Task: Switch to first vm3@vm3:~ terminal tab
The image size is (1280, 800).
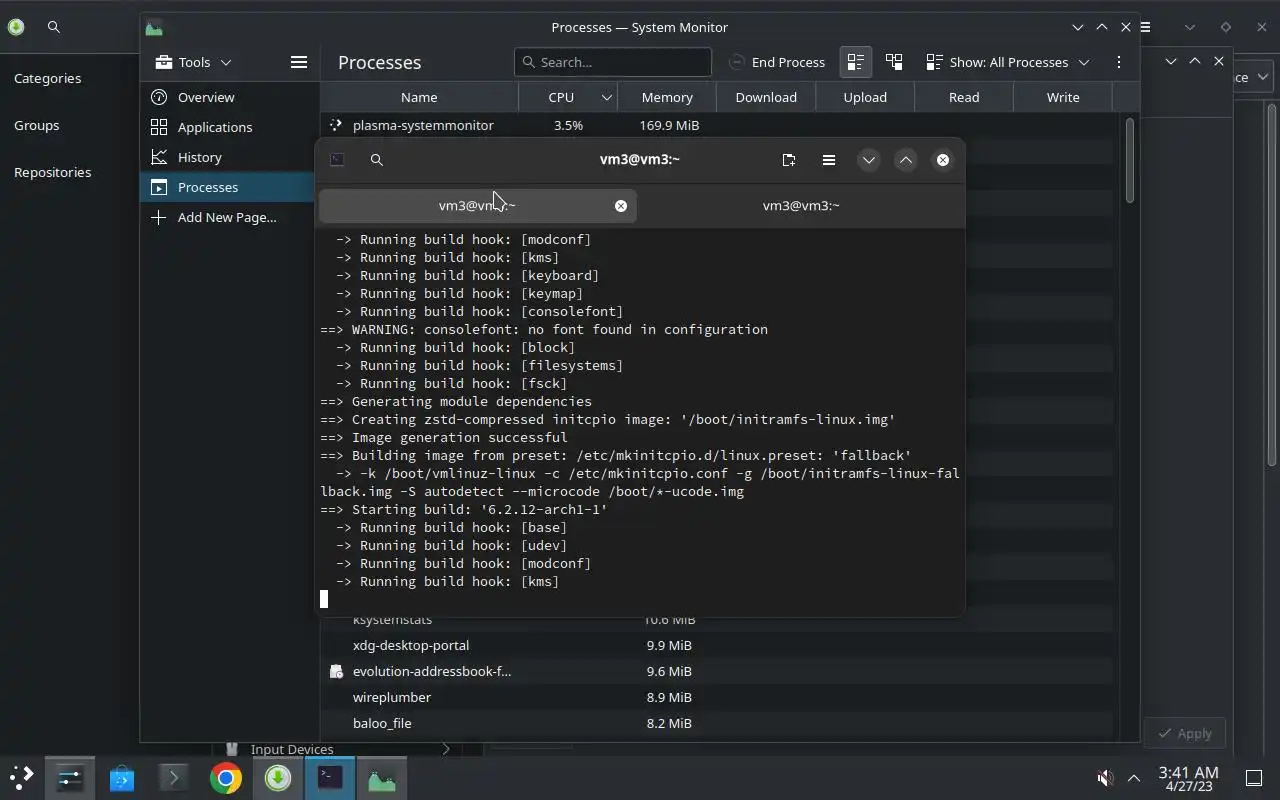Action: [x=477, y=205]
